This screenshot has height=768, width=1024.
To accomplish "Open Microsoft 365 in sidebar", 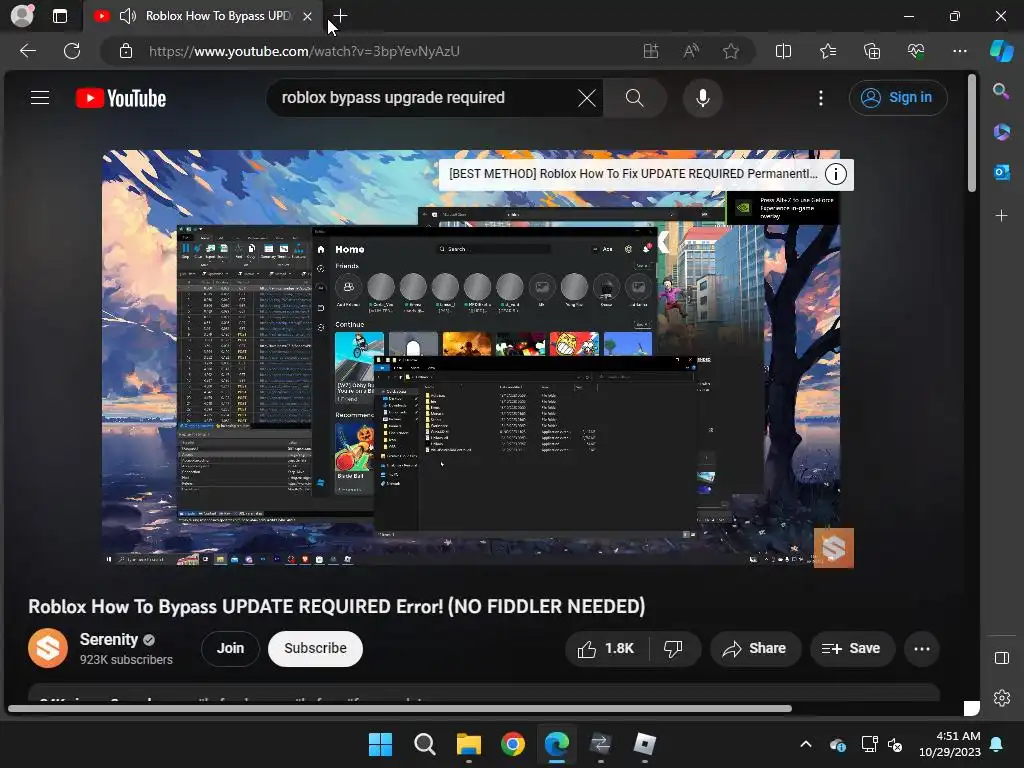I will coord(1001,132).
